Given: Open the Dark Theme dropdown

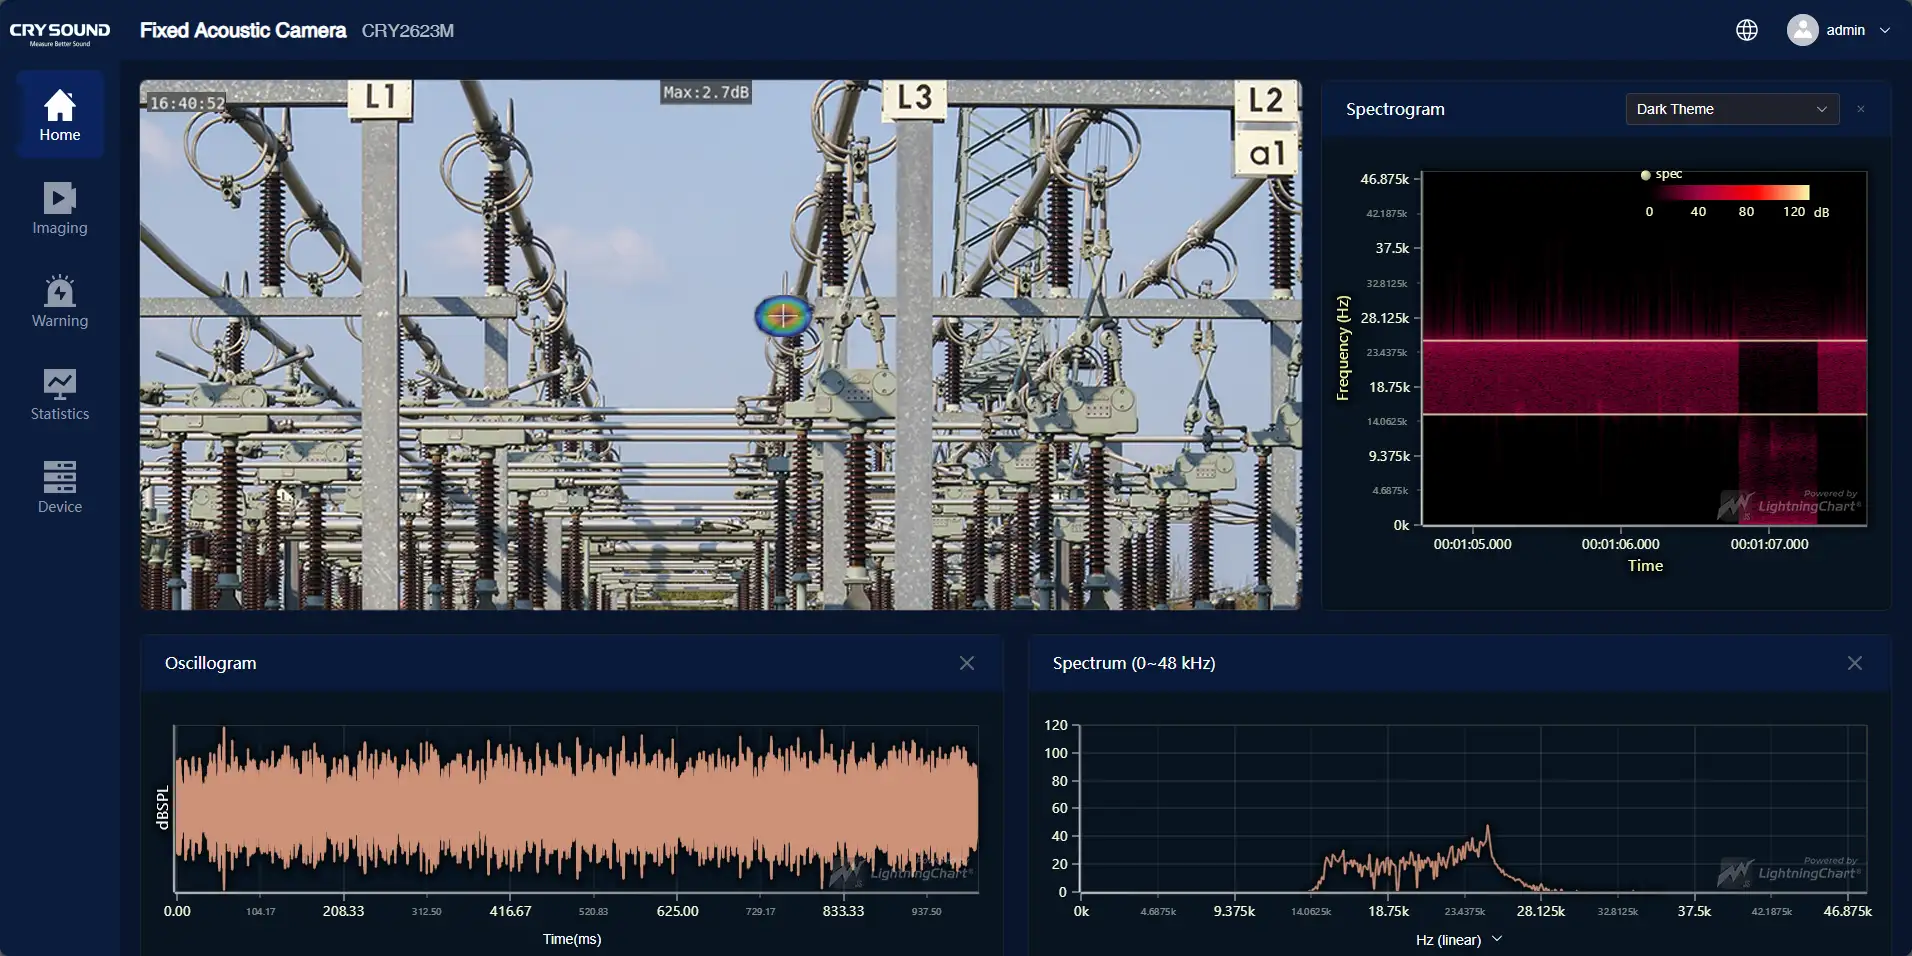Looking at the screenshot, I should pyautogui.click(x=1731, y=109).
